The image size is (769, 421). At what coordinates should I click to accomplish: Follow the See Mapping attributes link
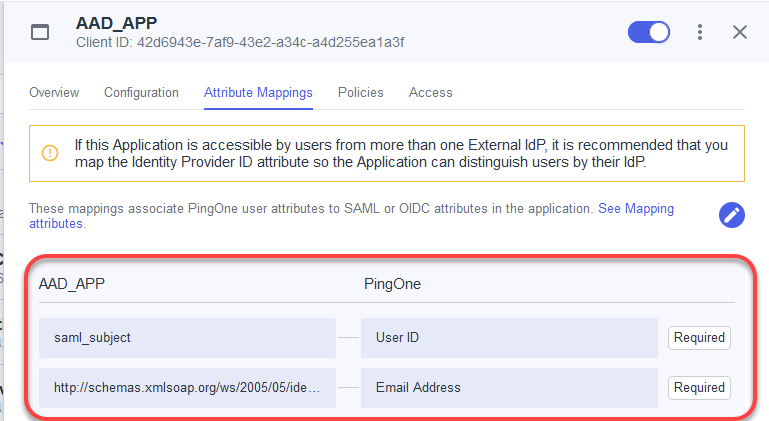click(x=635, y=209)
